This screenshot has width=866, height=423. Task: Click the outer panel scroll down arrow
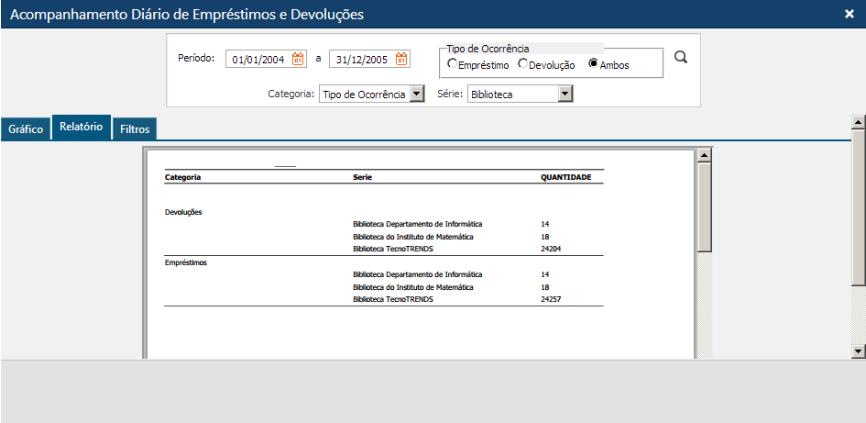click(x=857, y=351)
